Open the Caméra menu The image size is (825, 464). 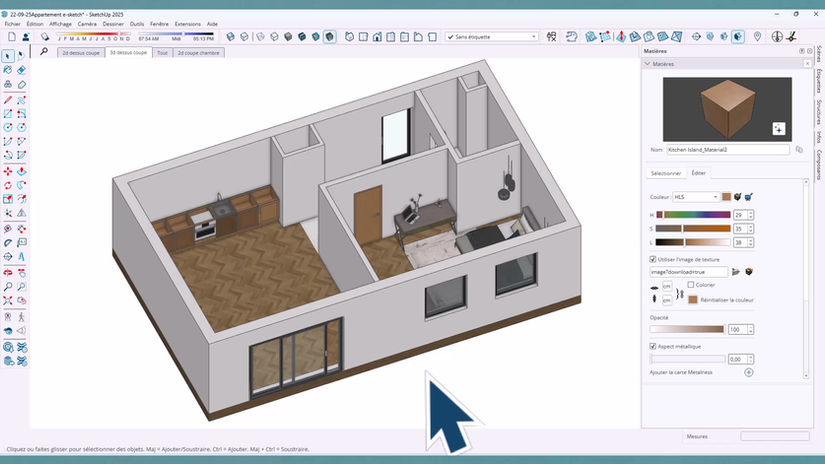point(87,24)
